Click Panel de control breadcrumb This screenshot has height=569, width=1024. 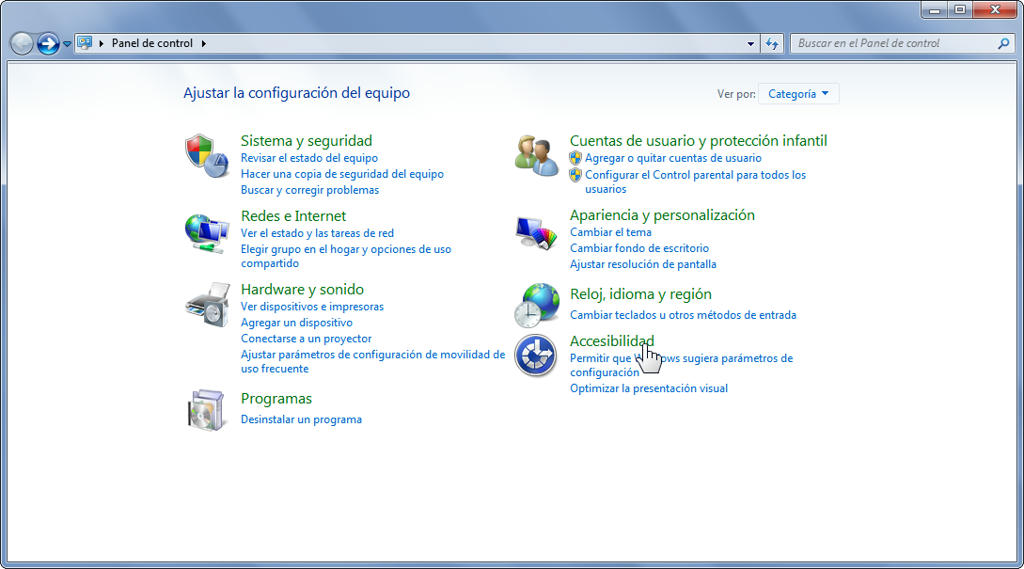pyautogui.click(x=152, y=43)
